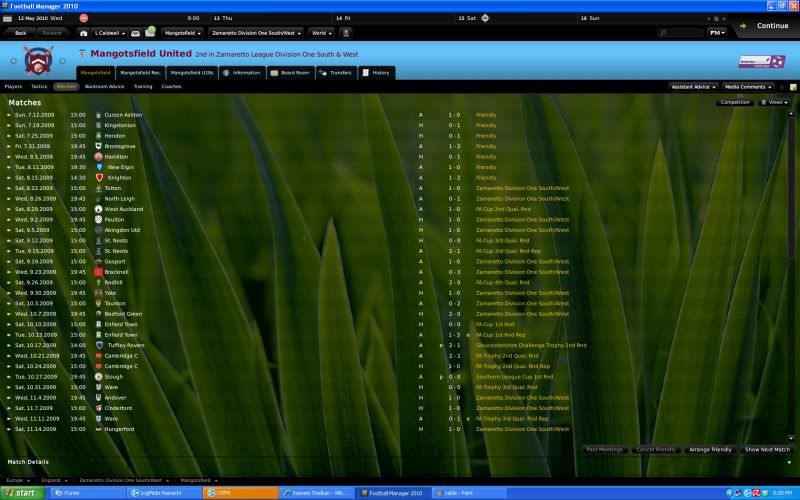Click the green news inbox icon
Screen dimensions: 800x500
click(x=149, y=32)
